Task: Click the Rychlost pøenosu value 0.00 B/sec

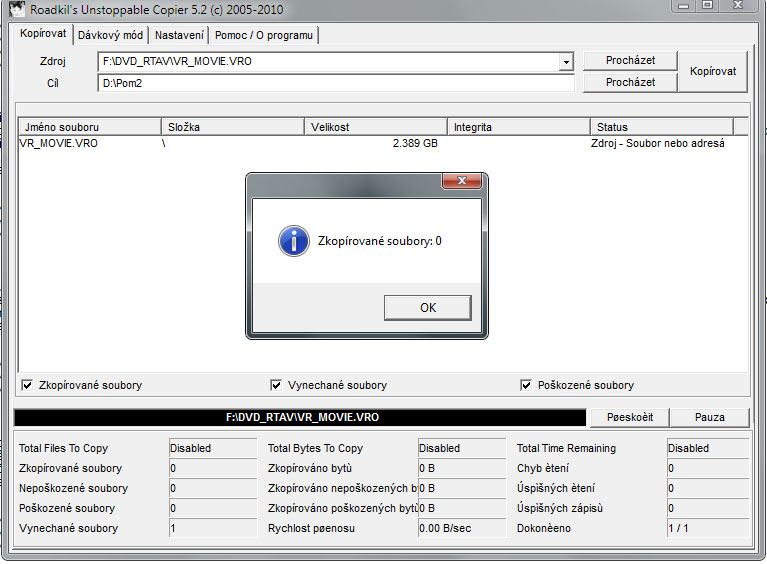Action: 461,528
